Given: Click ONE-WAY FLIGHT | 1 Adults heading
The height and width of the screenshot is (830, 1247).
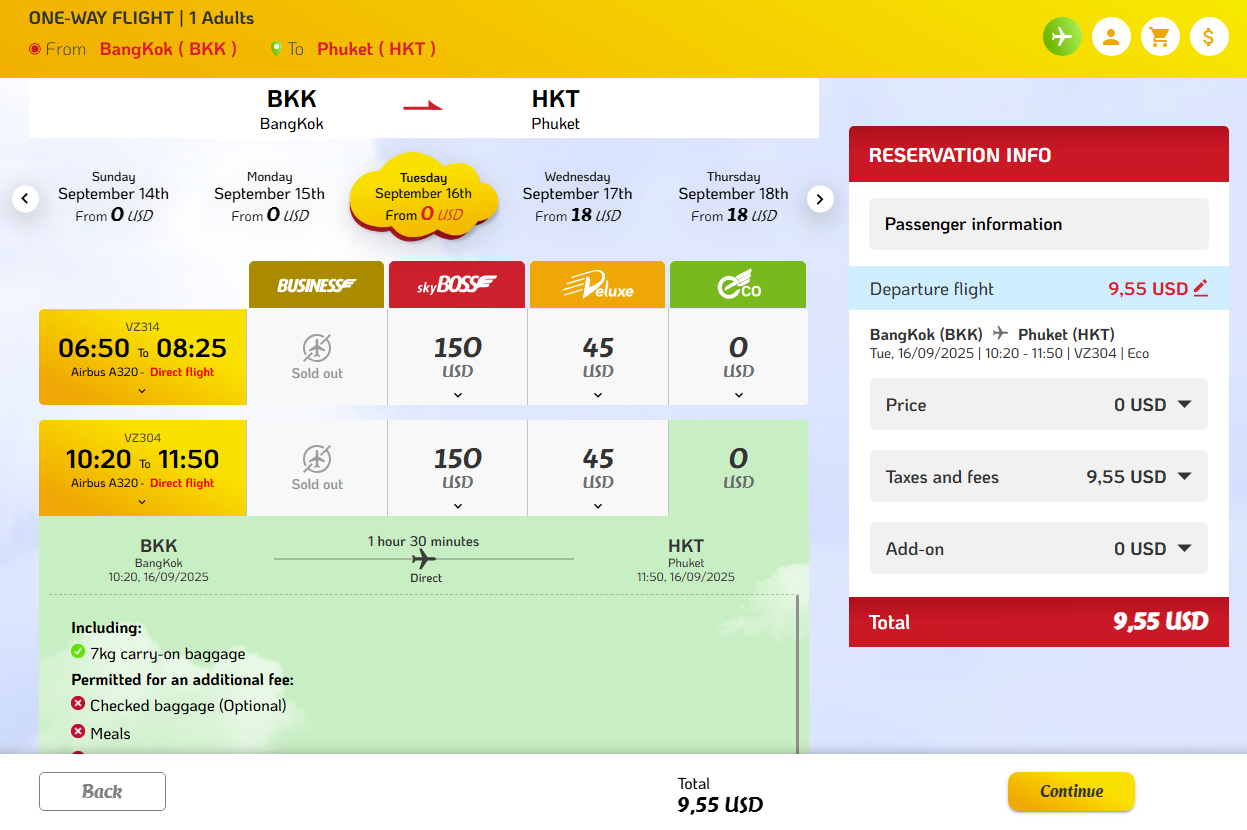Looking at the screenshot, I should click(141, 18).
